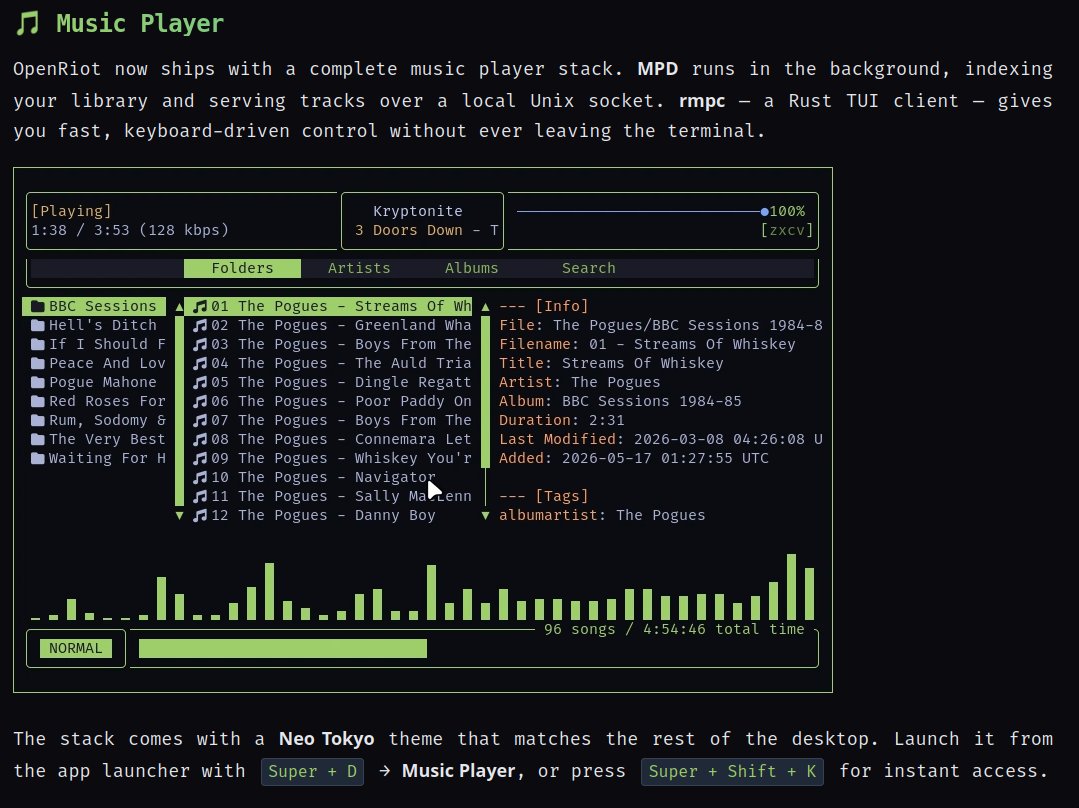Click the --- [Tags] section header

pyautogui.click(x=544, y=496)
